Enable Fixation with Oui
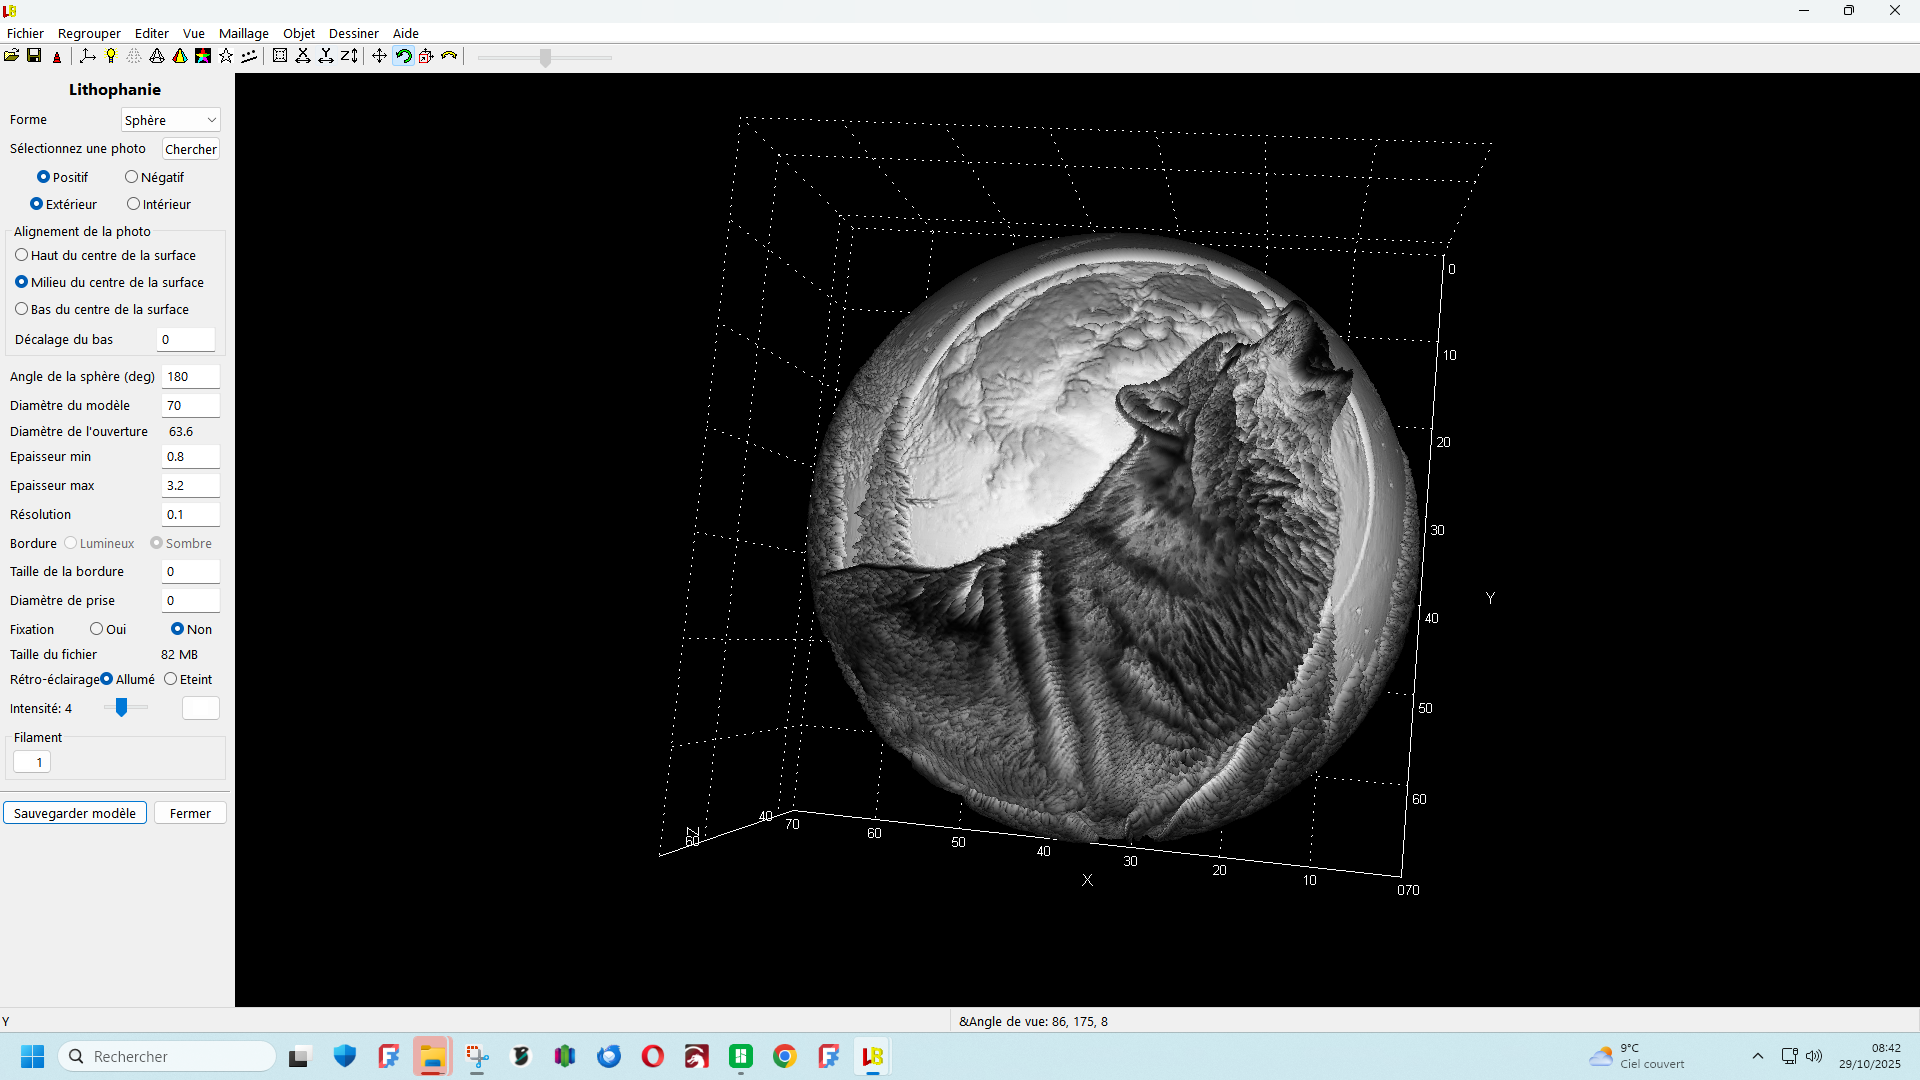This screenshot has width=1920, height=1080. tap(97, 629)
